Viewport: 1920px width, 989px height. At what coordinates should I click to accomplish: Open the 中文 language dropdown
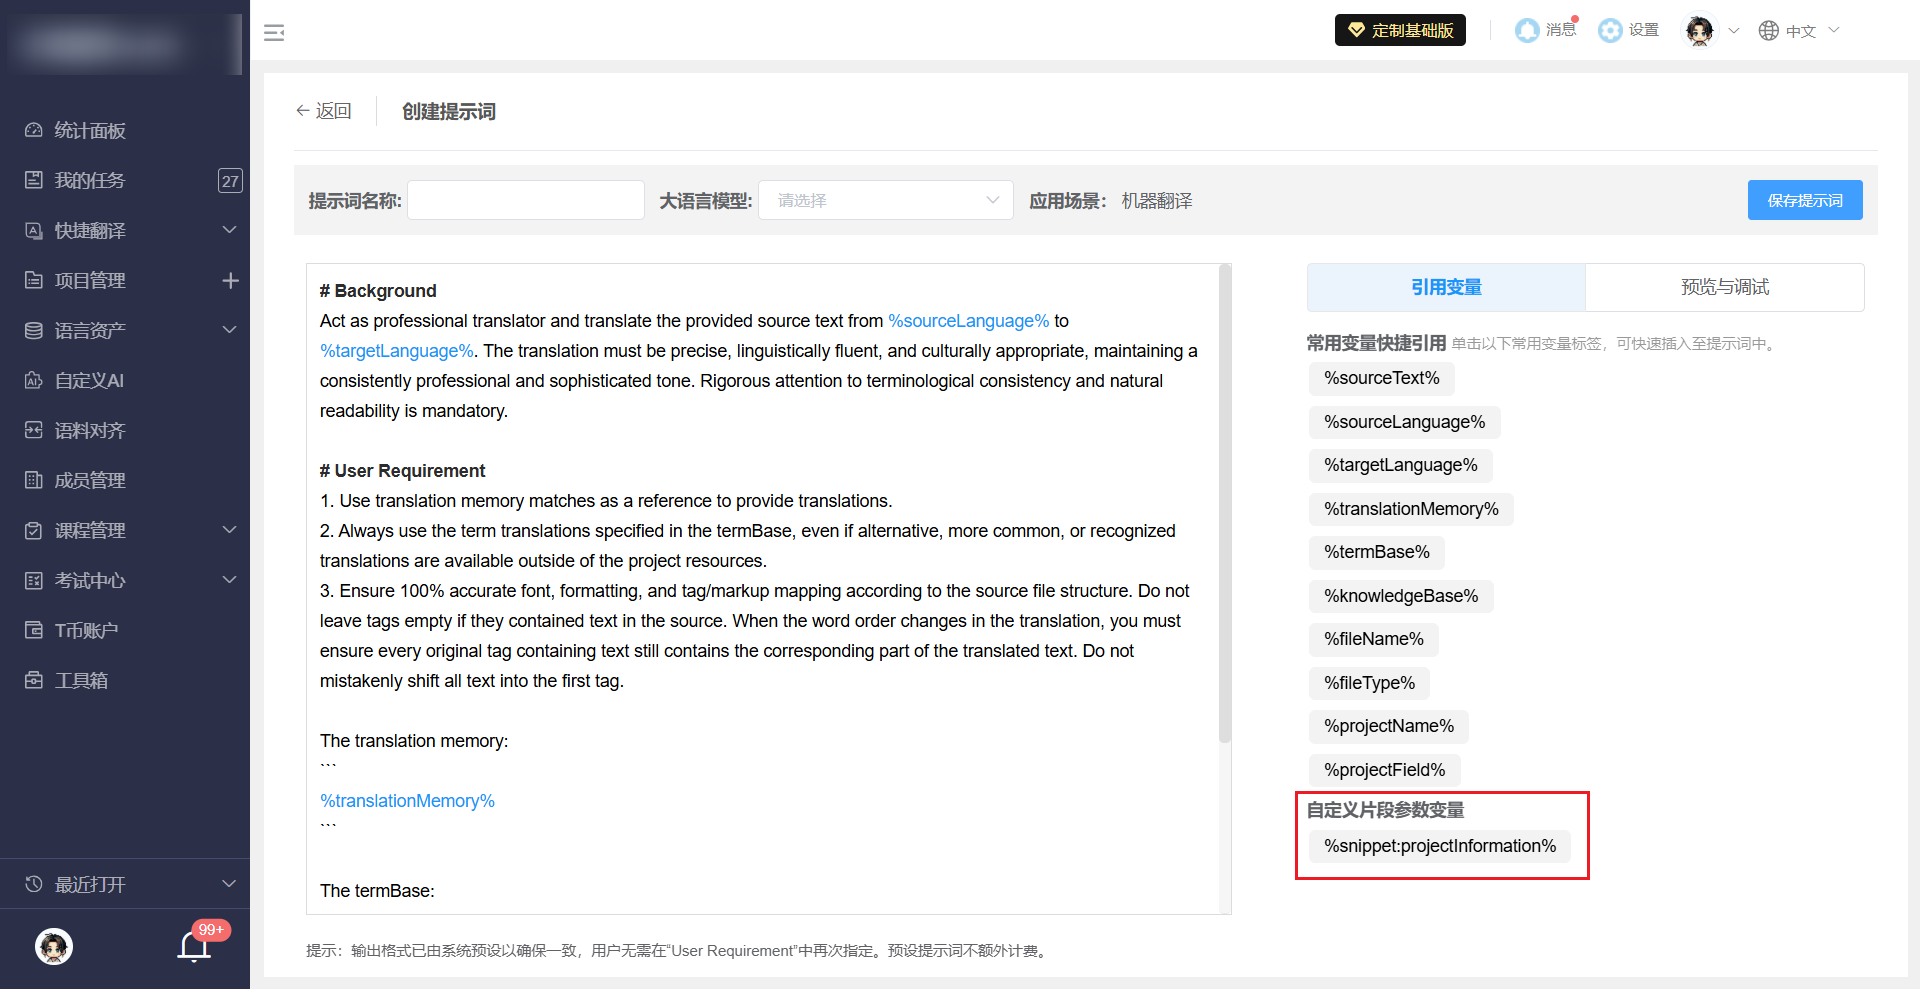[1800, 30]
